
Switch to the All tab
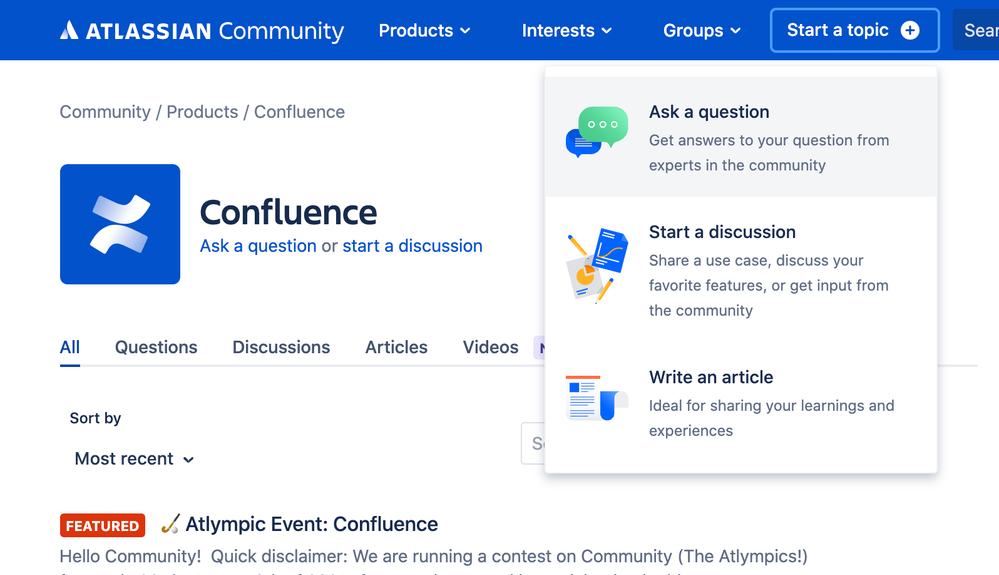pos(69,347)
